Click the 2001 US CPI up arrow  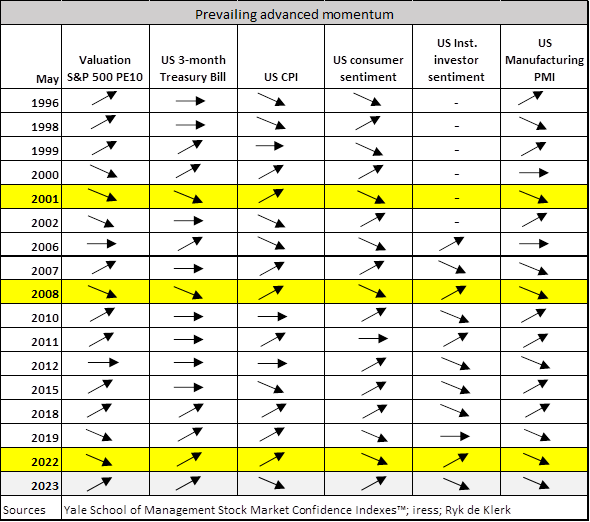point(271,196)
